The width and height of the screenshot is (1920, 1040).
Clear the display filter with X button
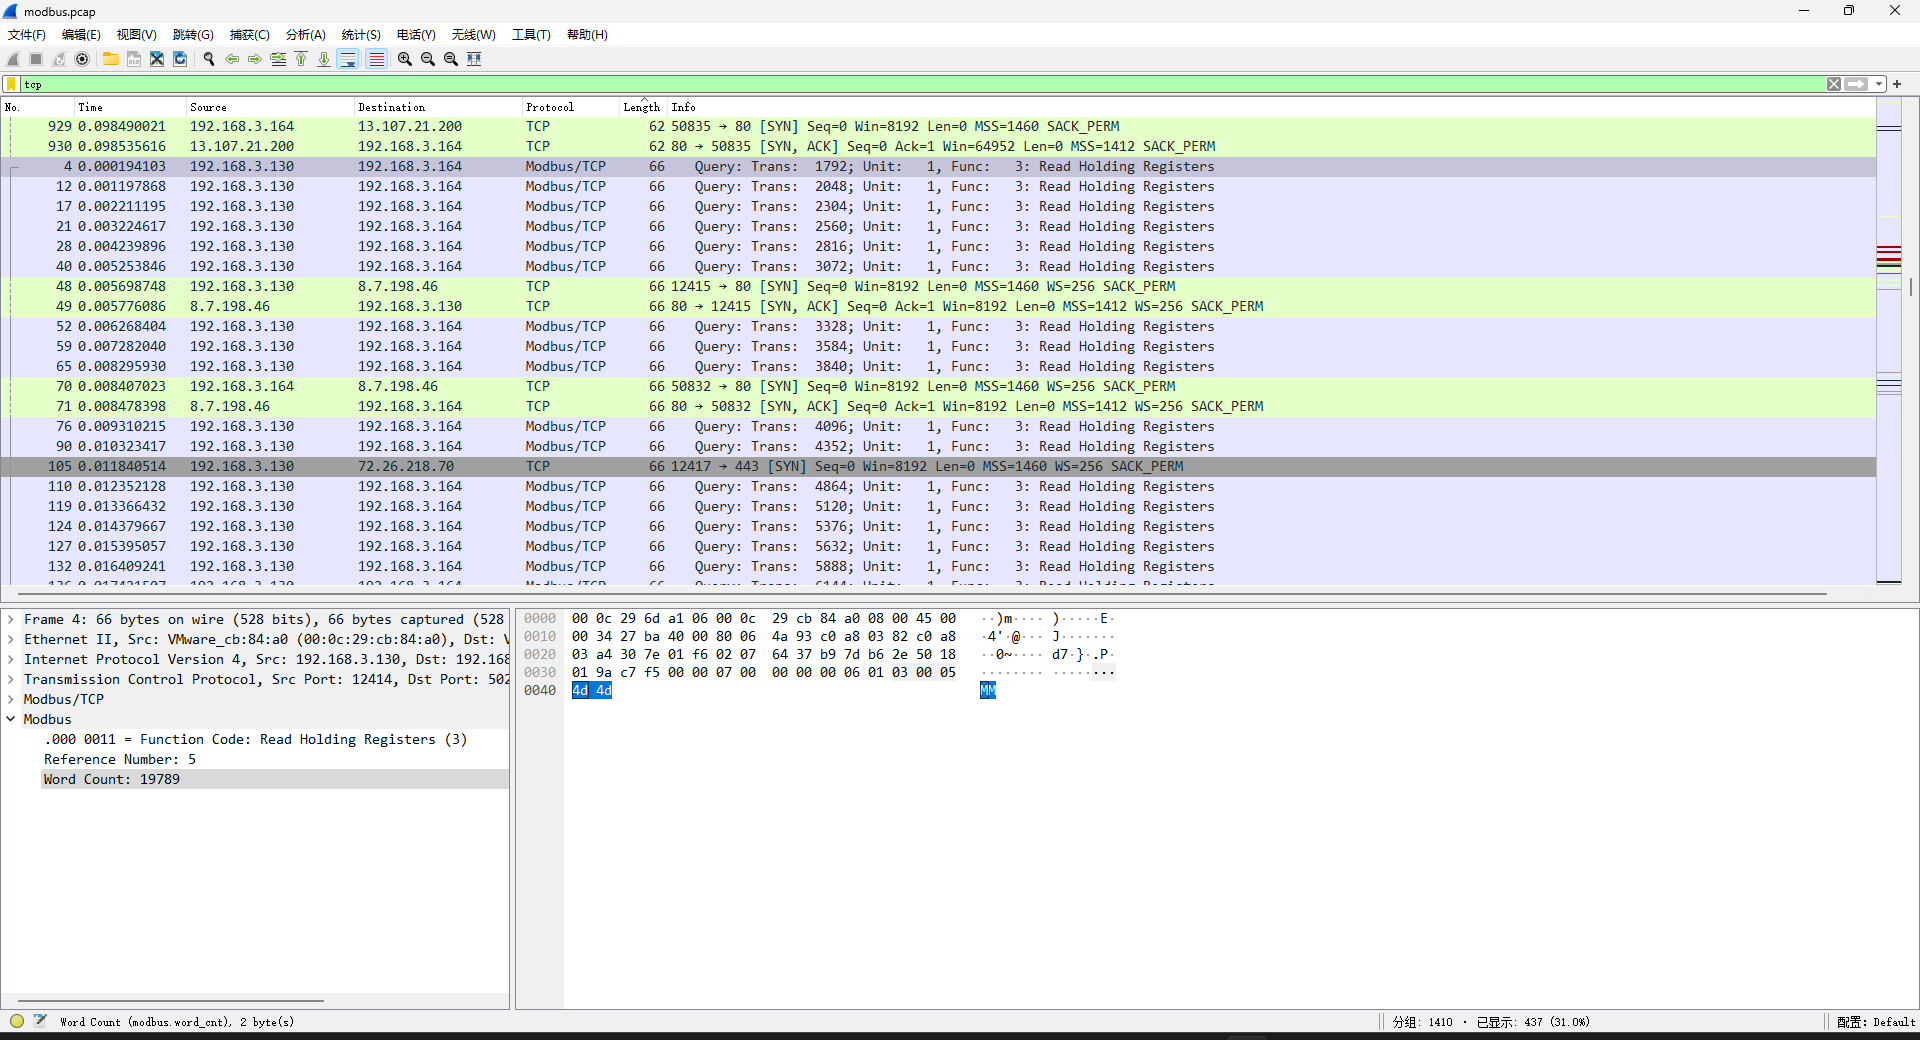pyautogui.click(x=1833, y=84)
